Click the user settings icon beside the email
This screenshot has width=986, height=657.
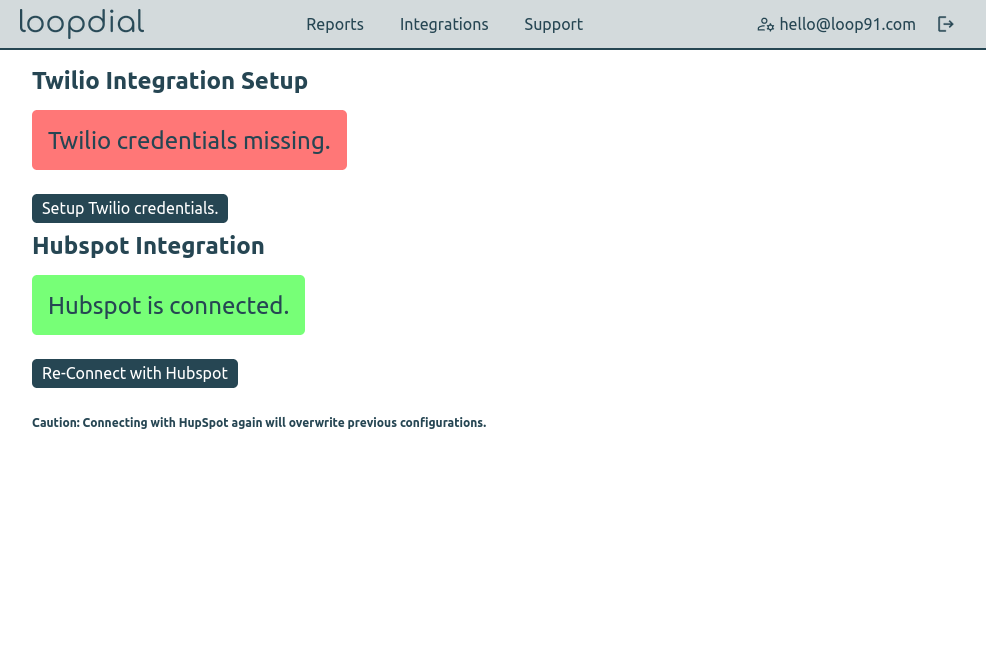766,25
